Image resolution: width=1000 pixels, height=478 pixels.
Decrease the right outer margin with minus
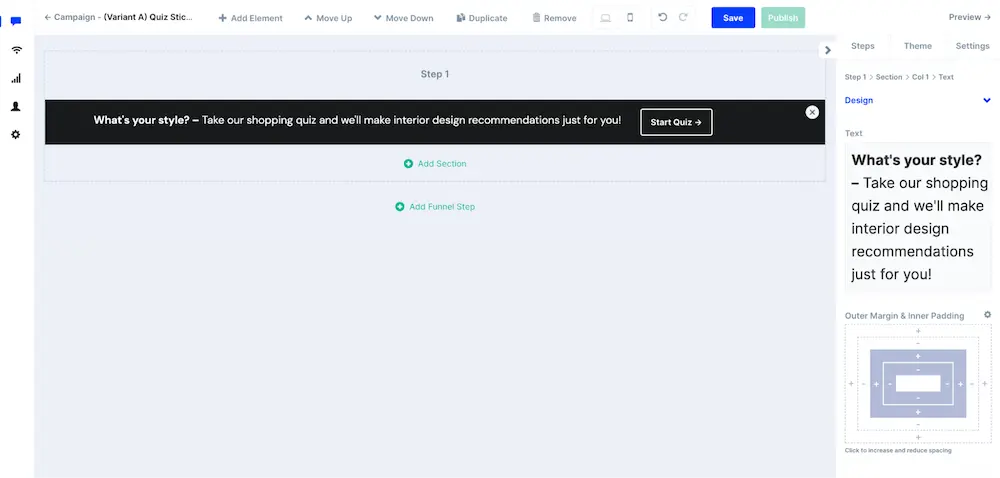point(972,384)
